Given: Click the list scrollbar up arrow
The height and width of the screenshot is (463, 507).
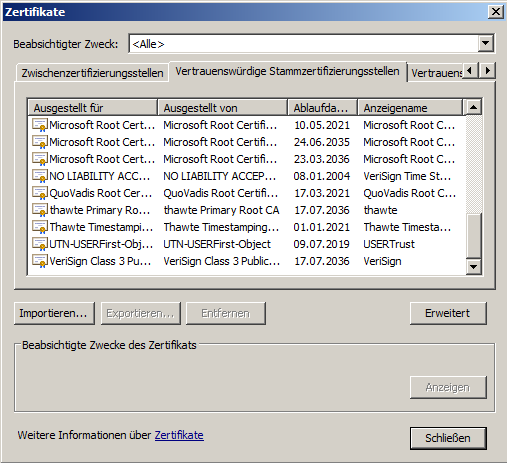Looking at the screenshot, I should [473, 107].
